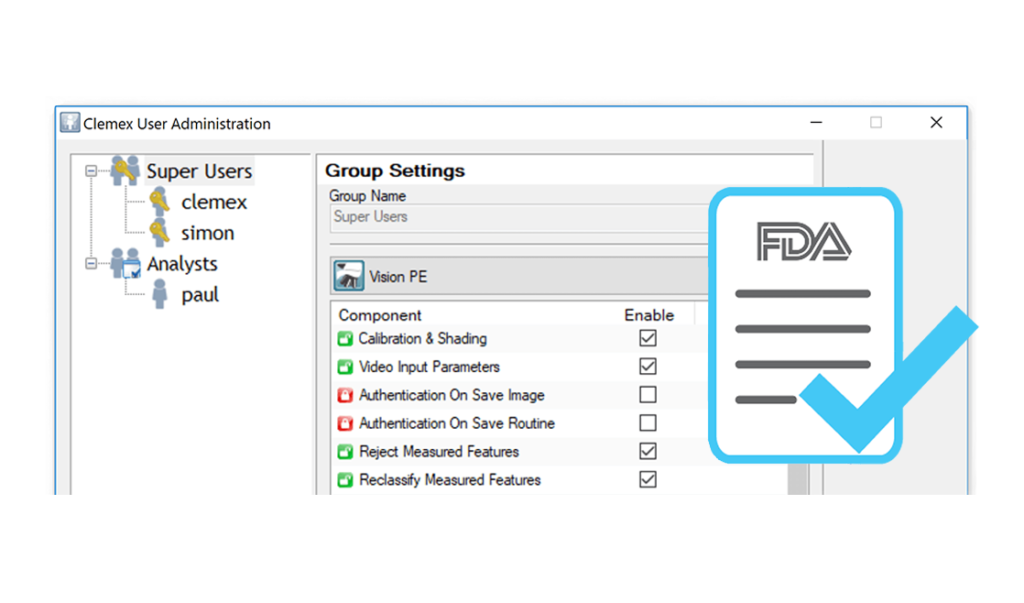Select the Analysts group icon
1024x603 pixels.
[x=125, y=263]
